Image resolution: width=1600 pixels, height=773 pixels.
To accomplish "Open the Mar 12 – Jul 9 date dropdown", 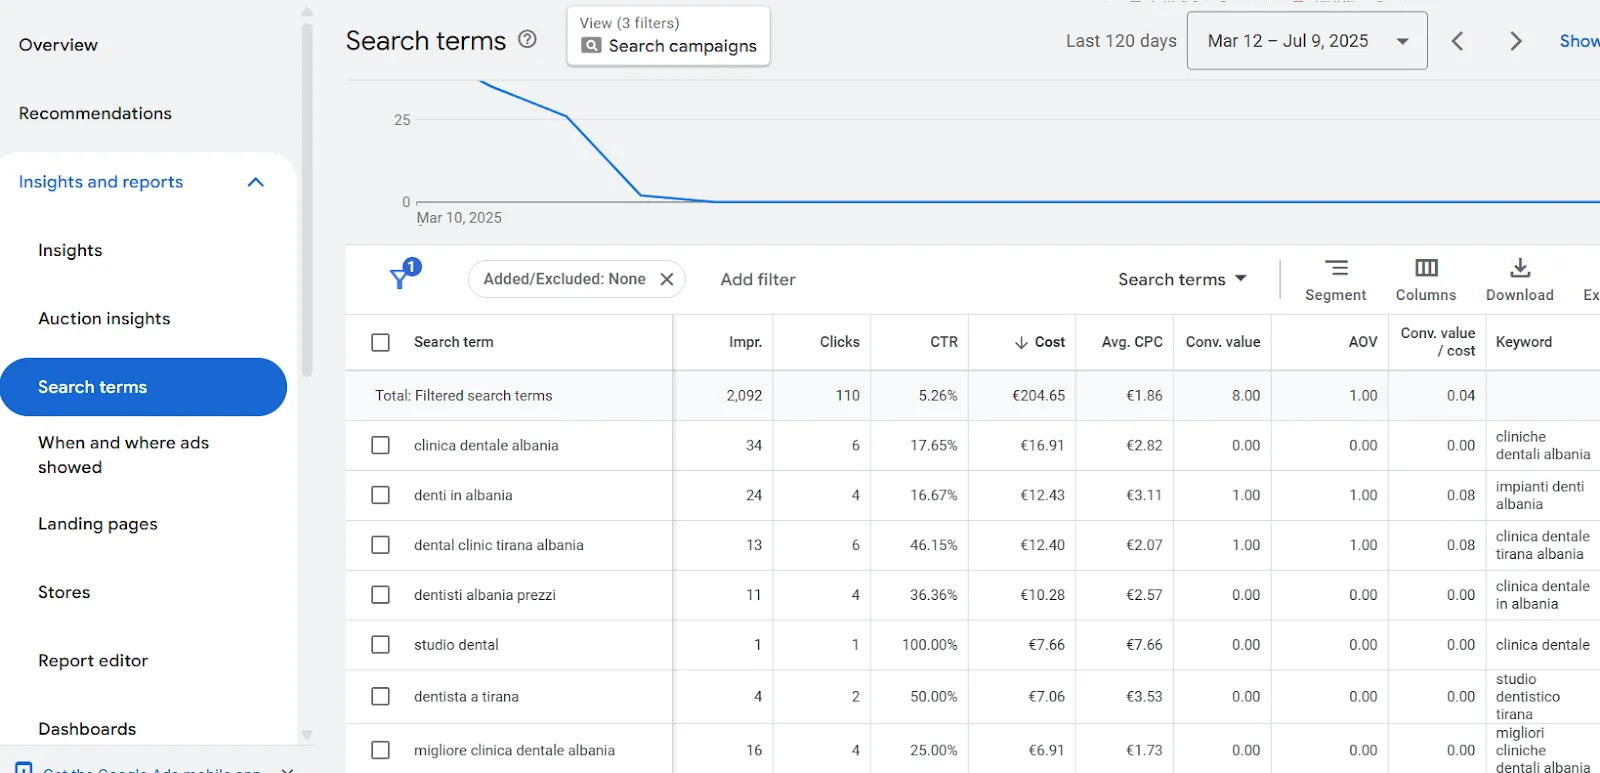I will [1307, 41].
